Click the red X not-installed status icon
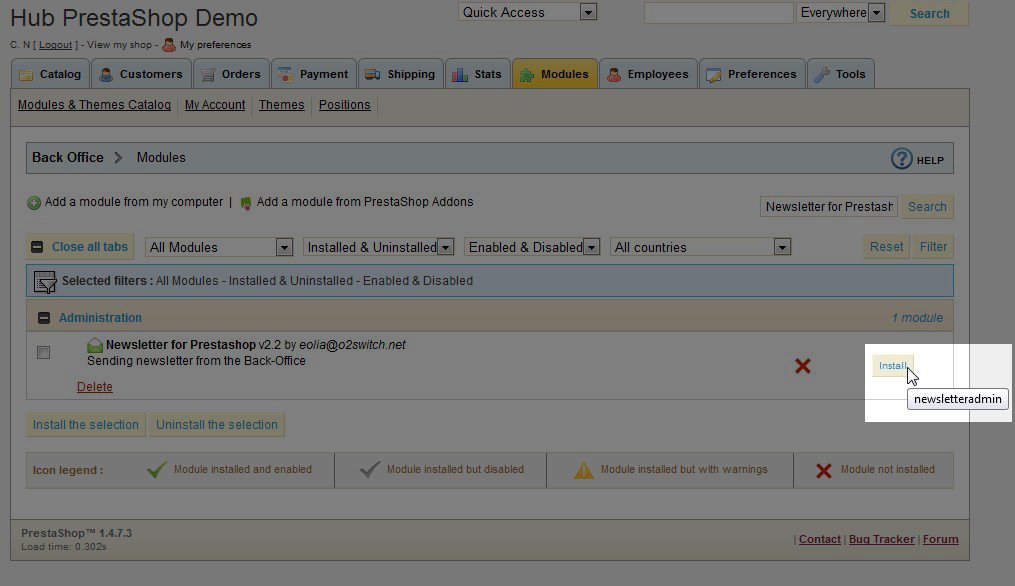This screenshot has width=1015, height=586. (x=802, y=367)
